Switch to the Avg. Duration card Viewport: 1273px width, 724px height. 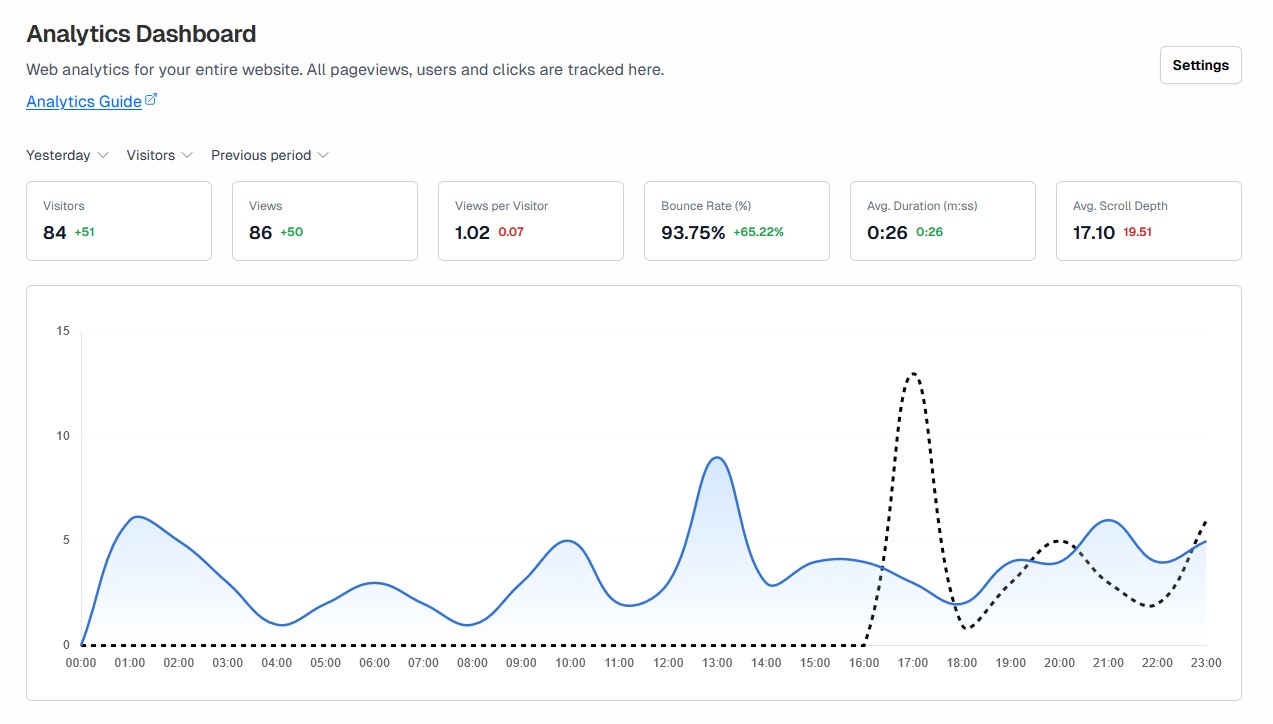click(x=943, y=221)
